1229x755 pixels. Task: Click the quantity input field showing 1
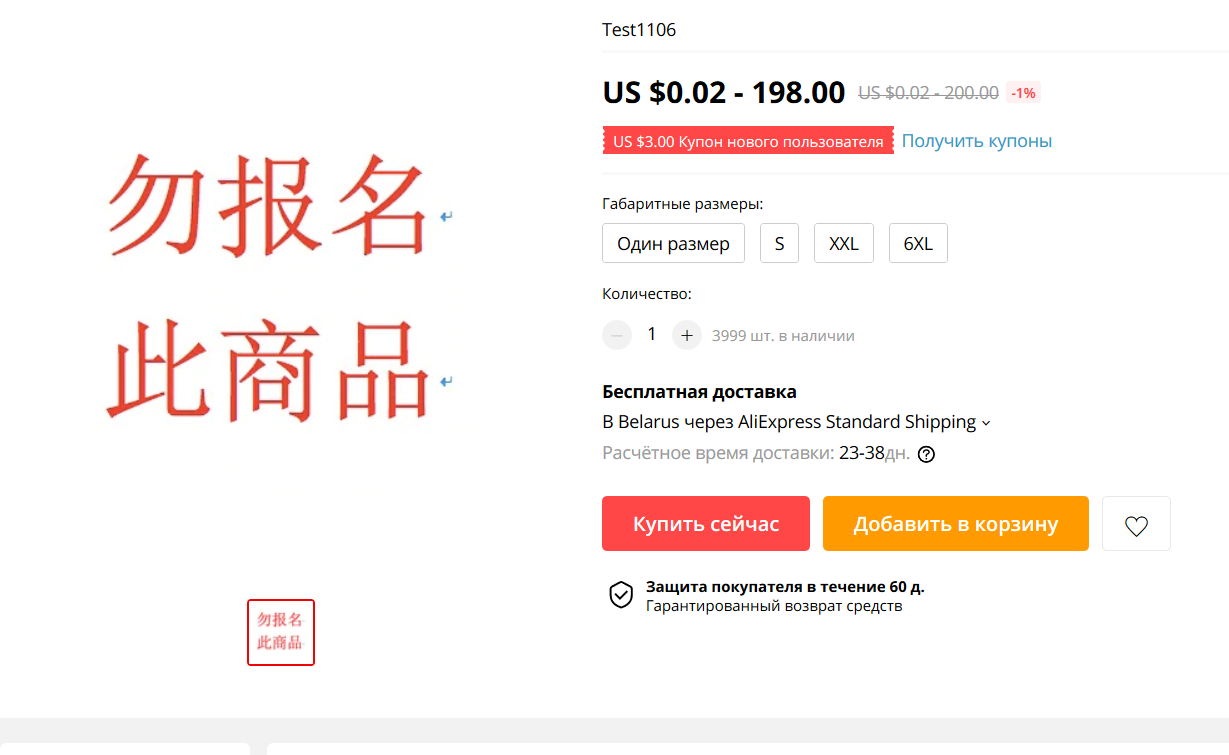coord(652,334)
